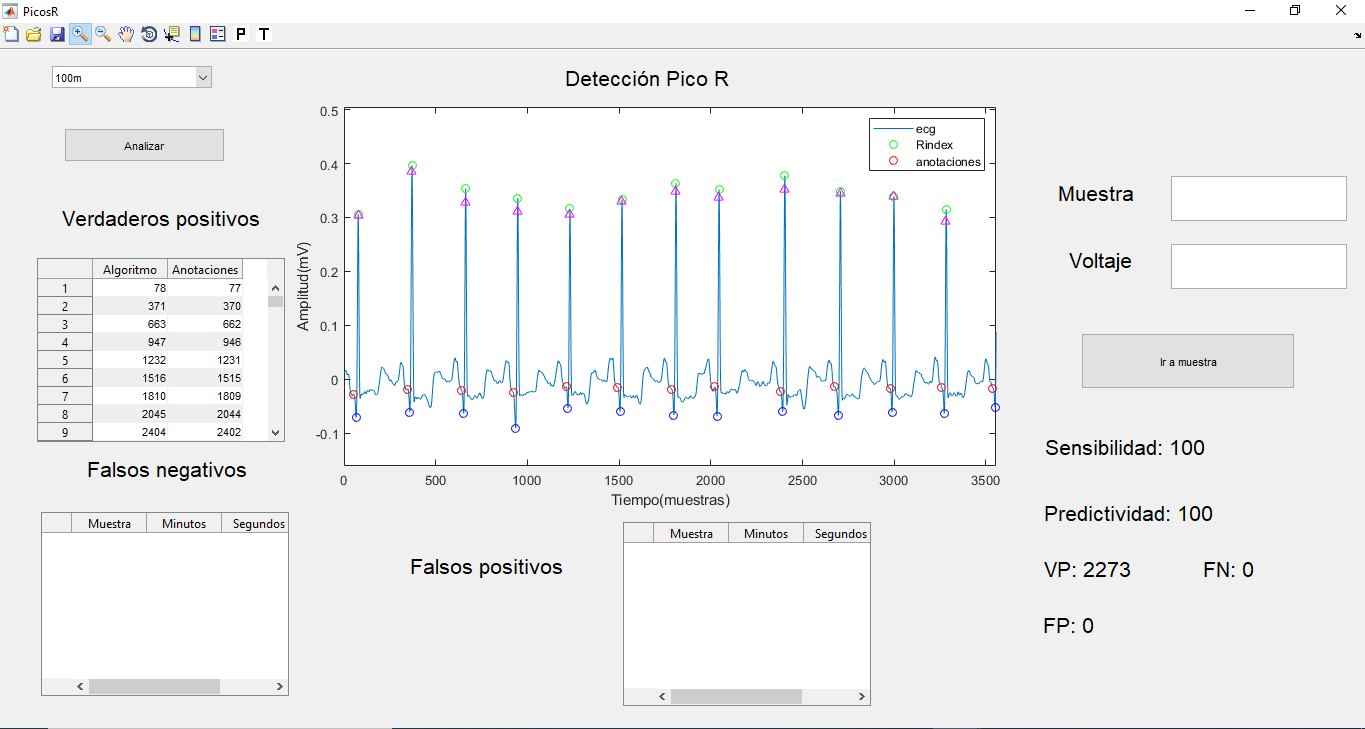Click the VP: 2273 value

click(x=1087, y=570)
